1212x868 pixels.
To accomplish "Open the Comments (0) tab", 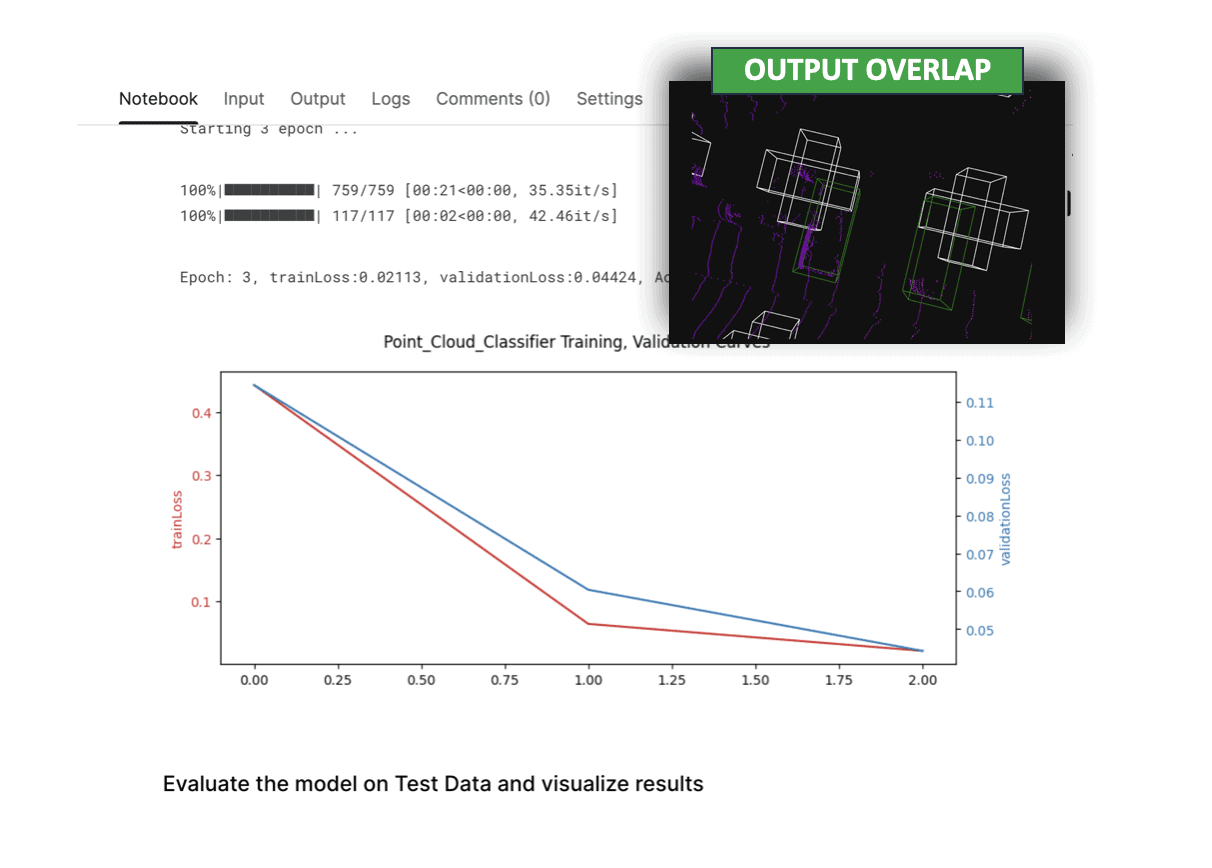I will pyautogui.click(x=493, y=99).
